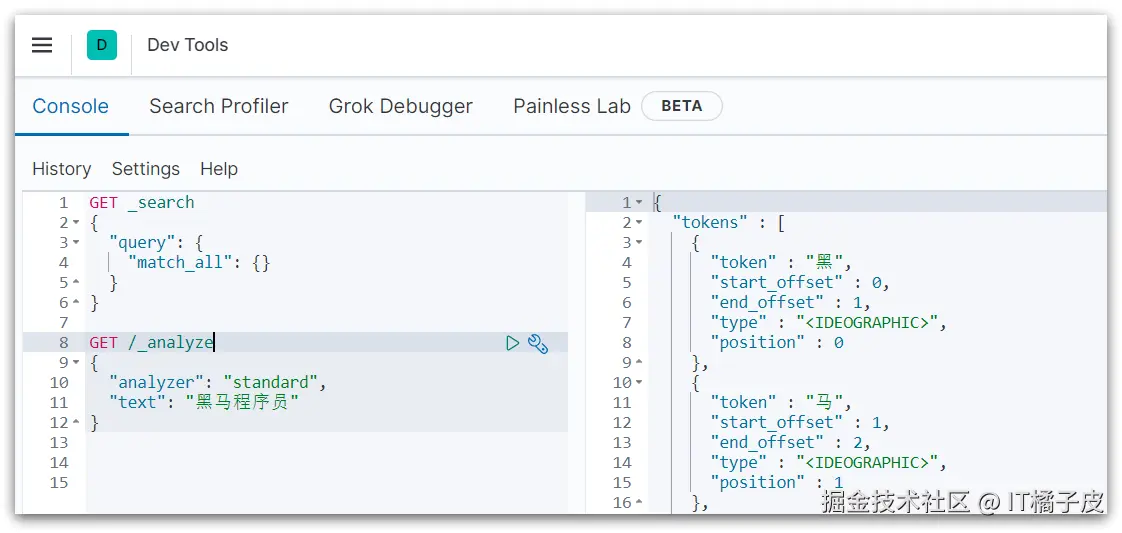The width and height of the screenshot is (1122, 533).
Task: Click the BETA badge
Action: [681, 106]
